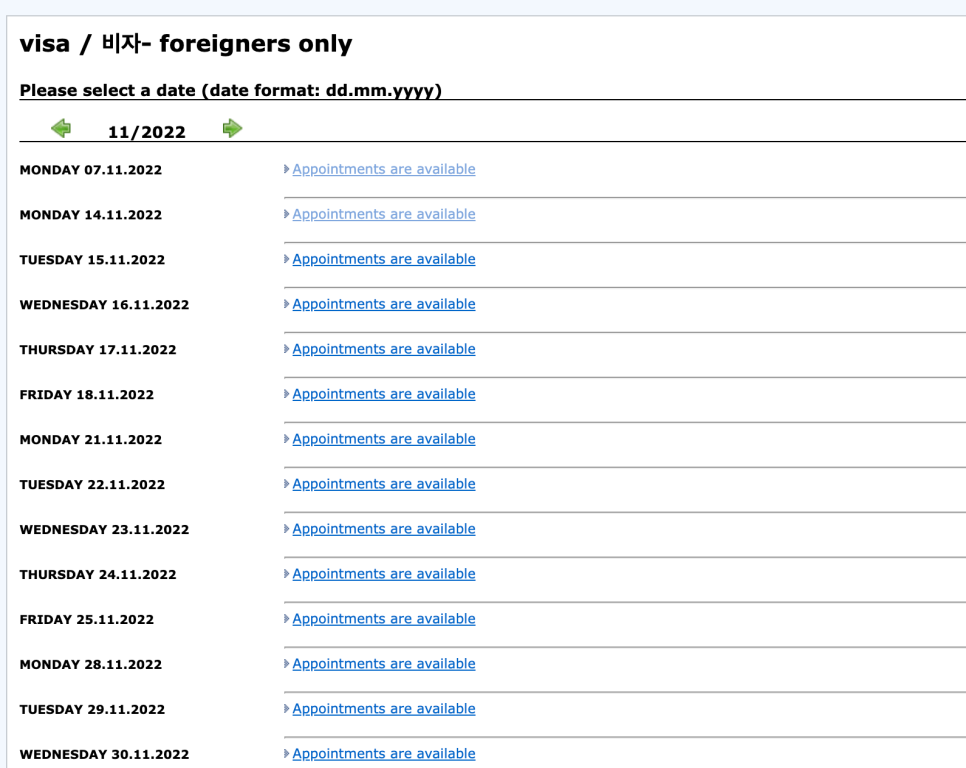Open appointments link for Monday 14.11.2022
Image resolution: width=966 pixels, height=768 pixels.
coord(384,214)
